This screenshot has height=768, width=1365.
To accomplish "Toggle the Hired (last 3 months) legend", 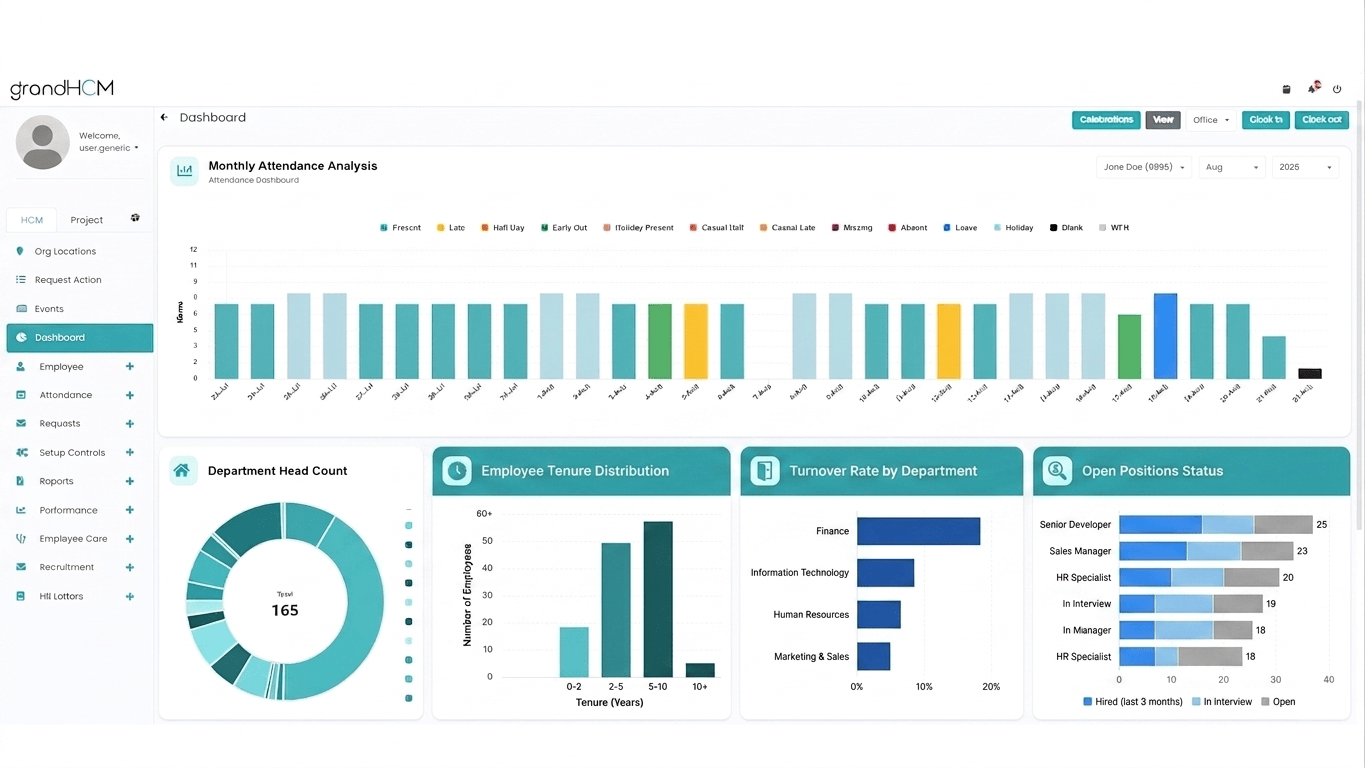I will [1133, 702].
